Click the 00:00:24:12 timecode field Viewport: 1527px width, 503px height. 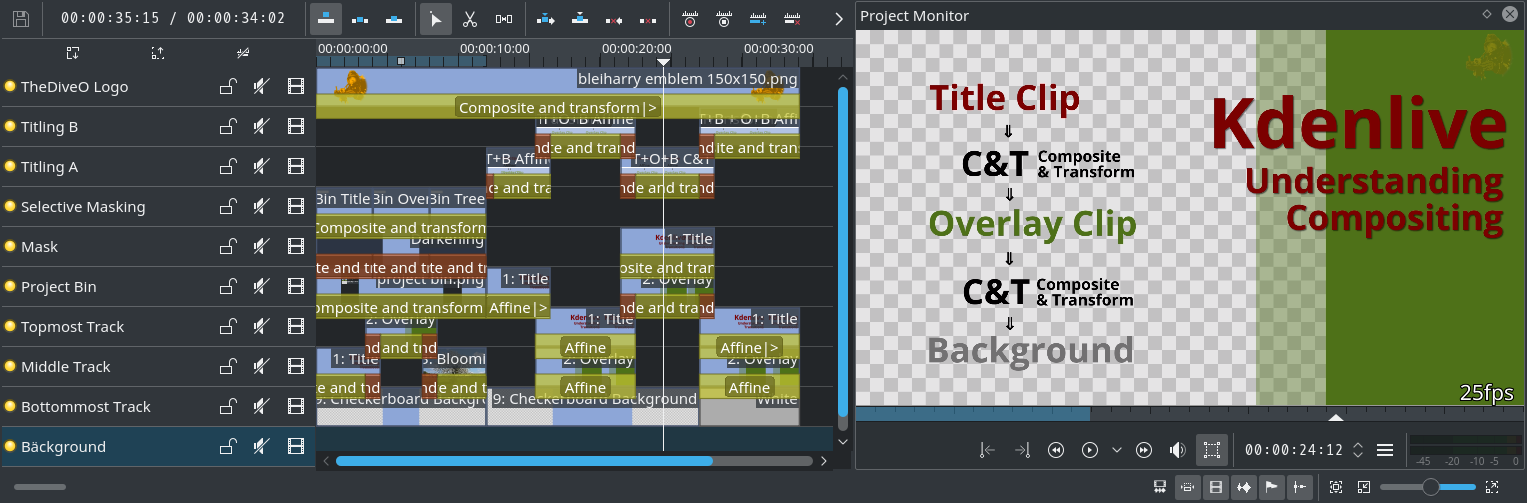1294,450
